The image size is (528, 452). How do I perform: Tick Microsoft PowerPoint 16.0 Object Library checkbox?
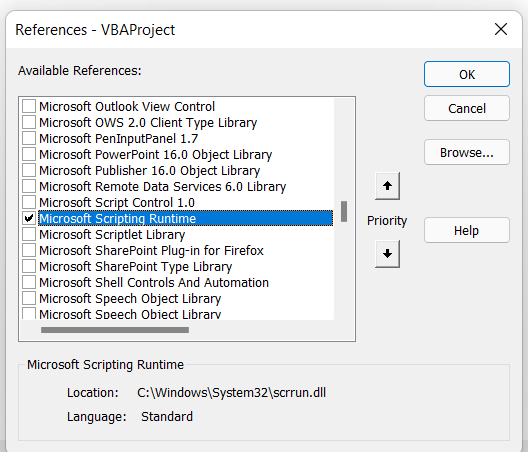coord(29,154)
